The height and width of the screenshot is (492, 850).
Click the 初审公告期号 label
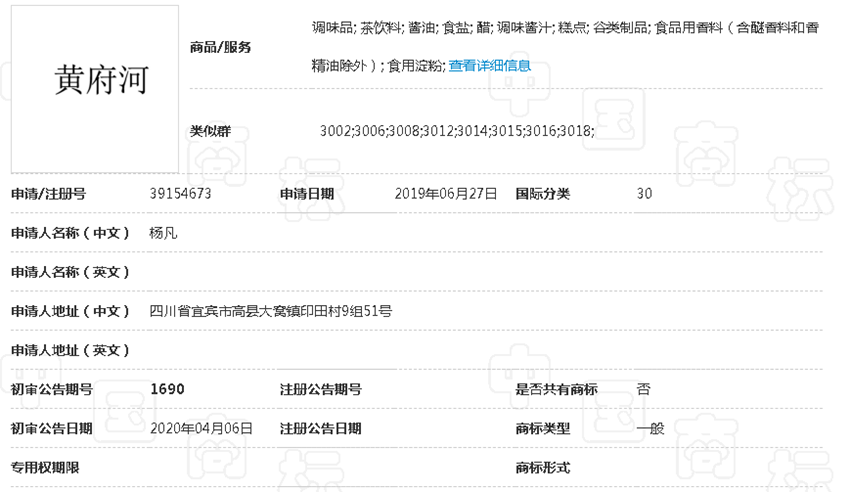click(x=52, y=389)
